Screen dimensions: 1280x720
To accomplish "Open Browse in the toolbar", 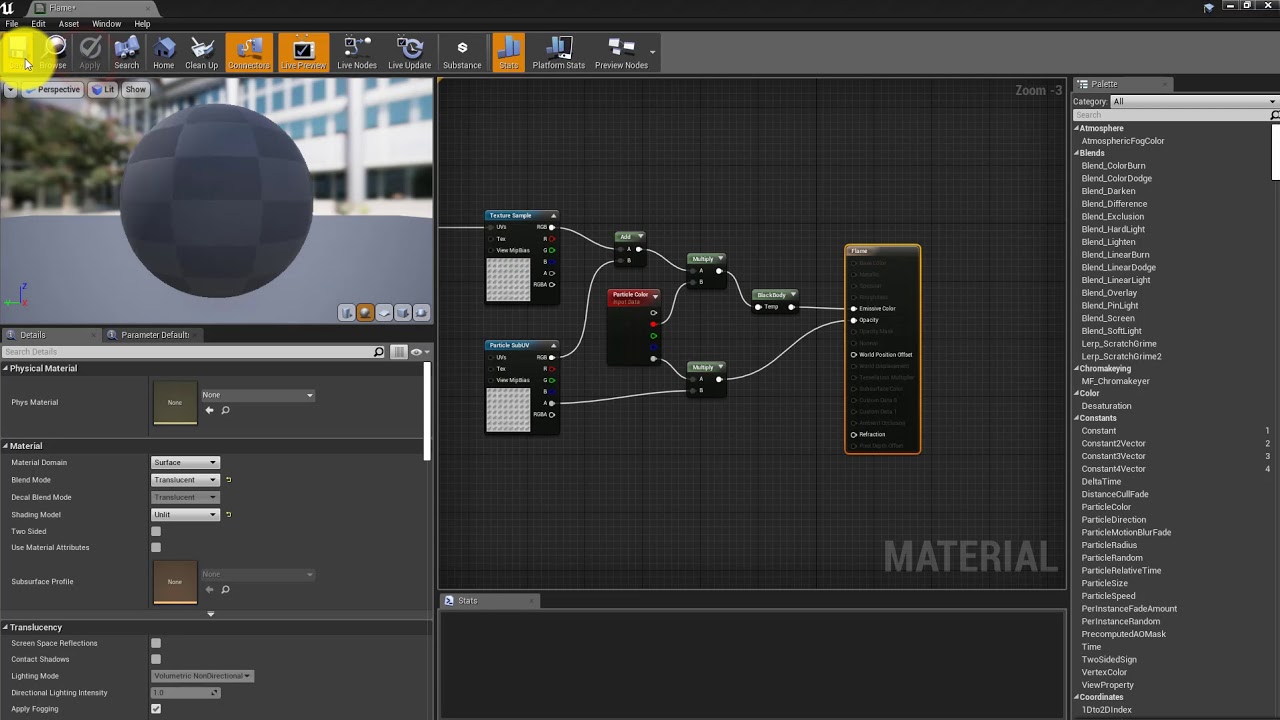I will pyautogui.click(x=54, y=53).
